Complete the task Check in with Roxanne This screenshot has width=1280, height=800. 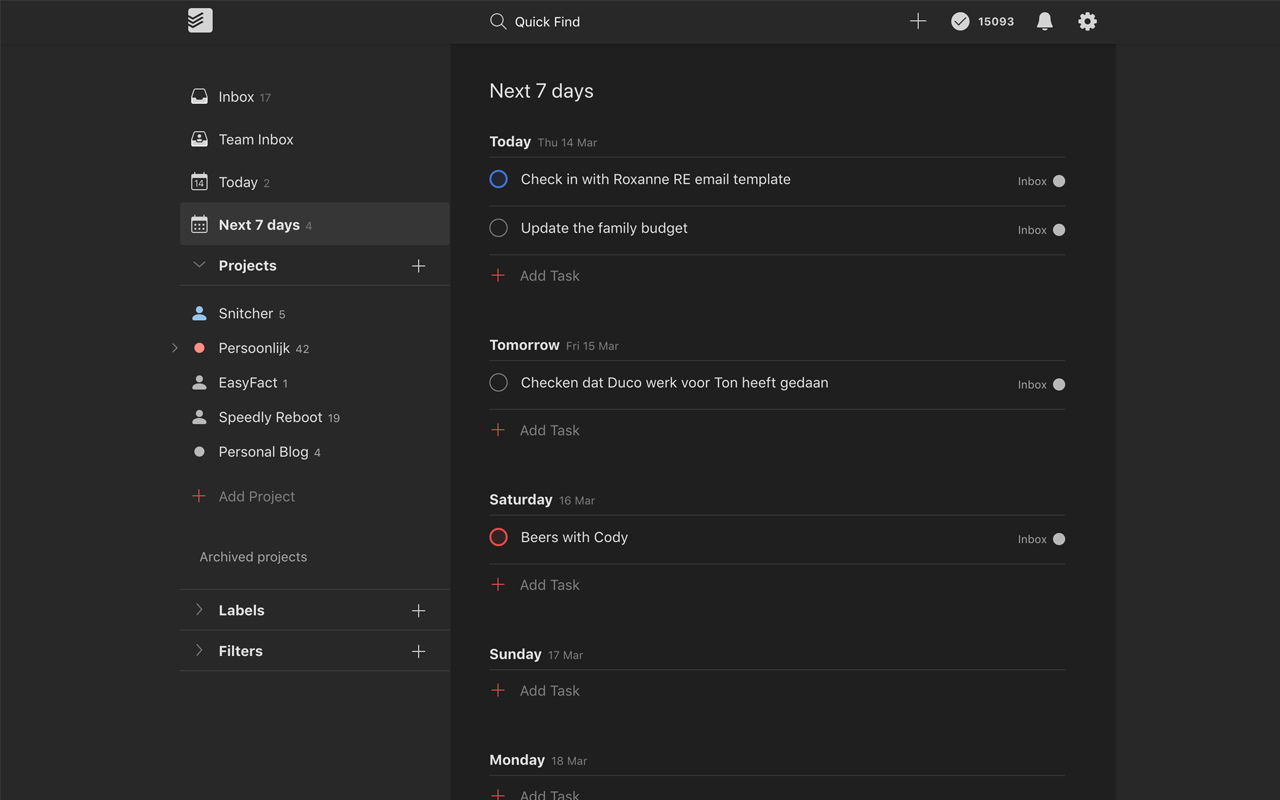pos(498,178)
